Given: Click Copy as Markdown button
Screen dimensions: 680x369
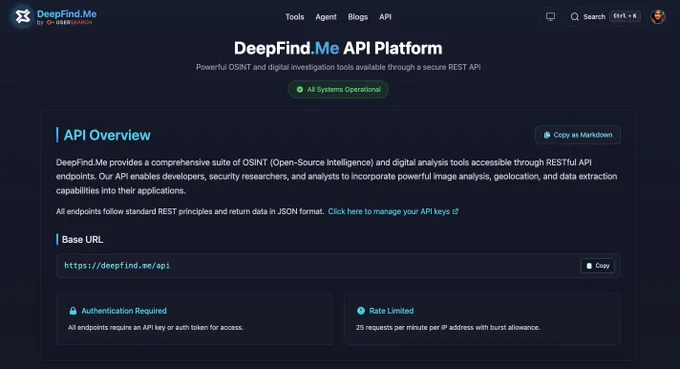Looking at the screenshot, I should (578, 135).
